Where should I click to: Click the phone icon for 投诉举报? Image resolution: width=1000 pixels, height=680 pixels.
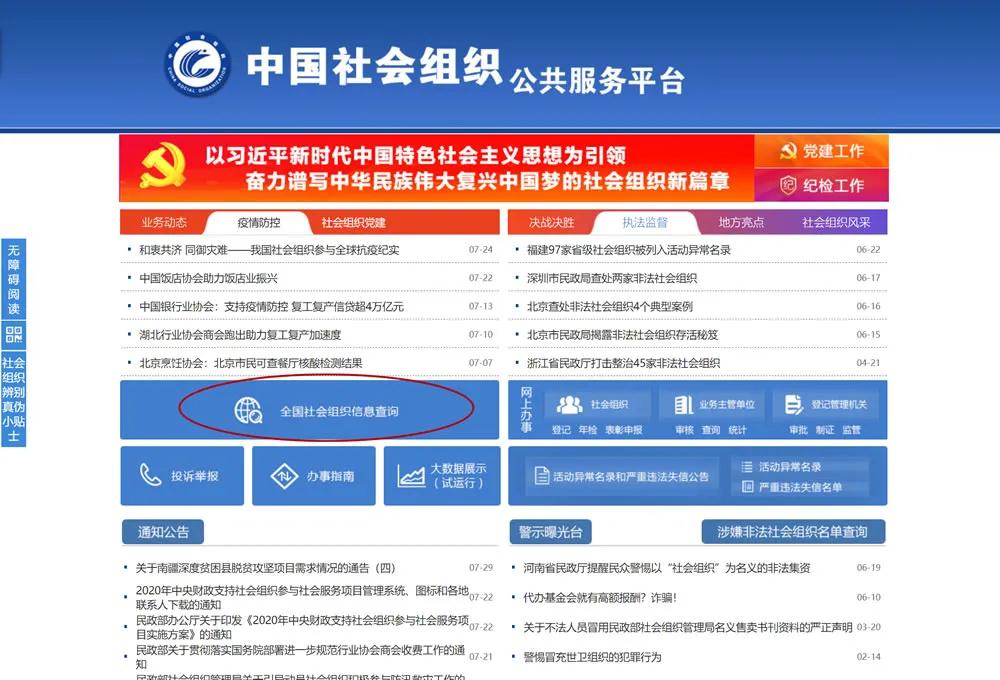click(151, 475)
